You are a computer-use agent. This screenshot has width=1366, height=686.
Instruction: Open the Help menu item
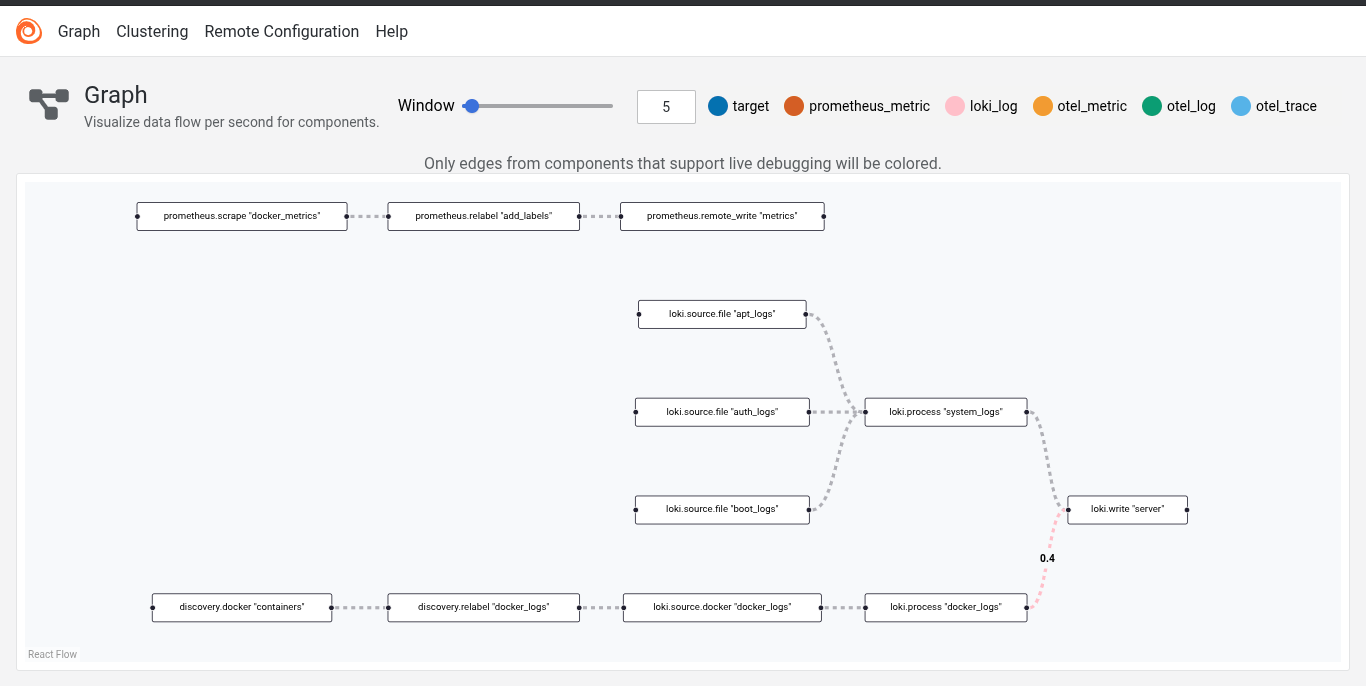391,31
